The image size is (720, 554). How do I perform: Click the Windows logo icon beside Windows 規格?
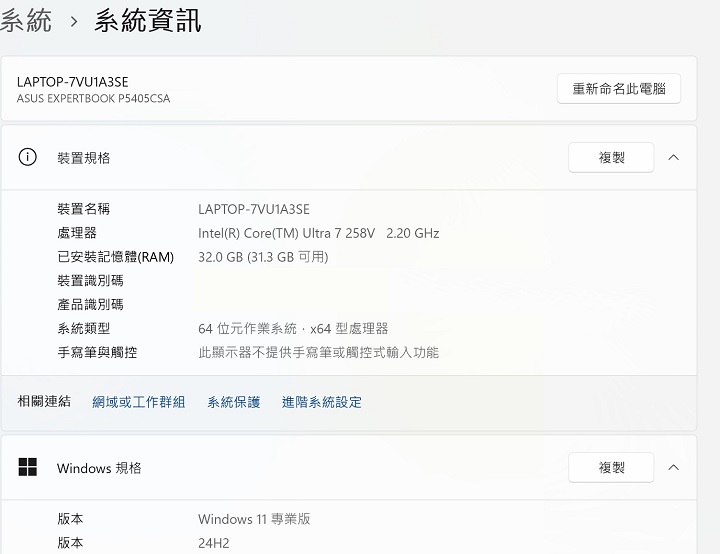28,467
